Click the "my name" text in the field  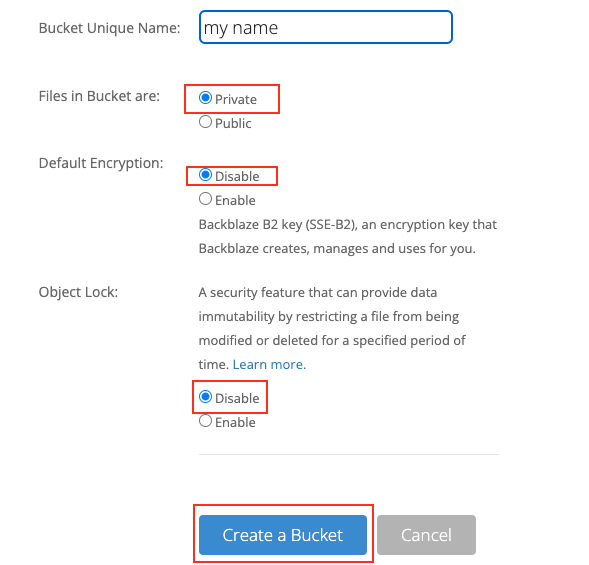click(241, 29)
